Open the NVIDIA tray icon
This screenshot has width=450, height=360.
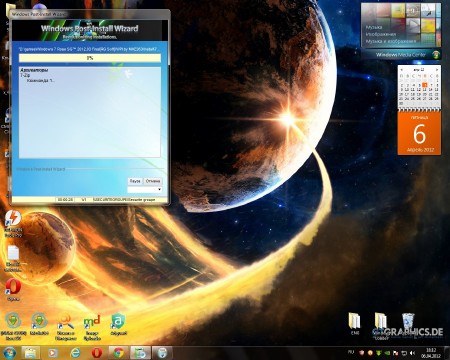tap(387, 352)
